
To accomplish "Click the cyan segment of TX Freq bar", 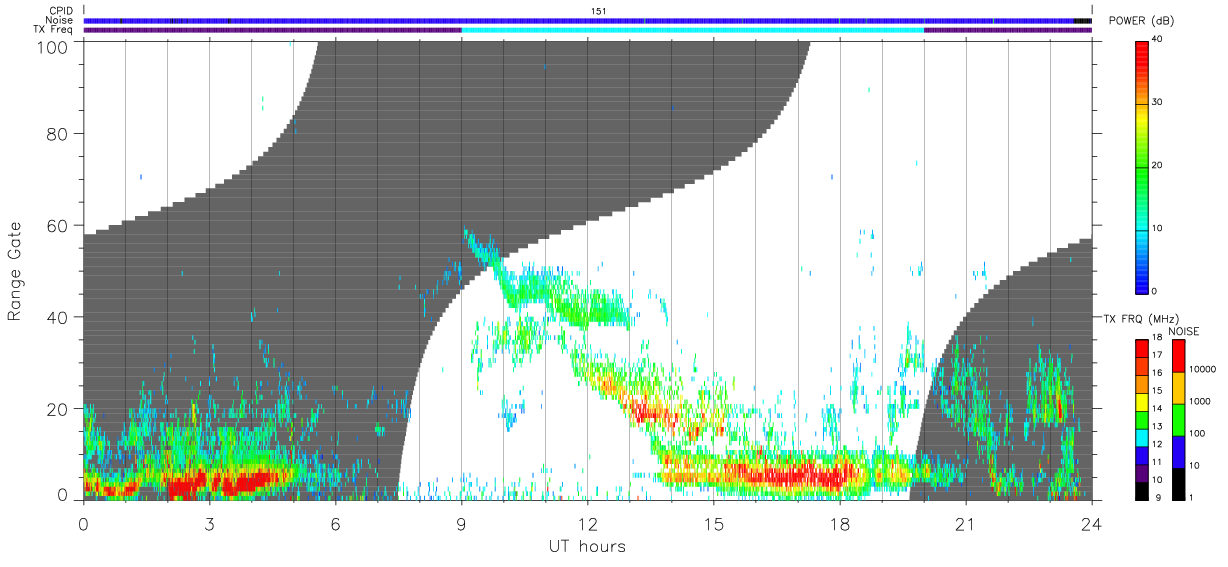I will tap(692, 30).
